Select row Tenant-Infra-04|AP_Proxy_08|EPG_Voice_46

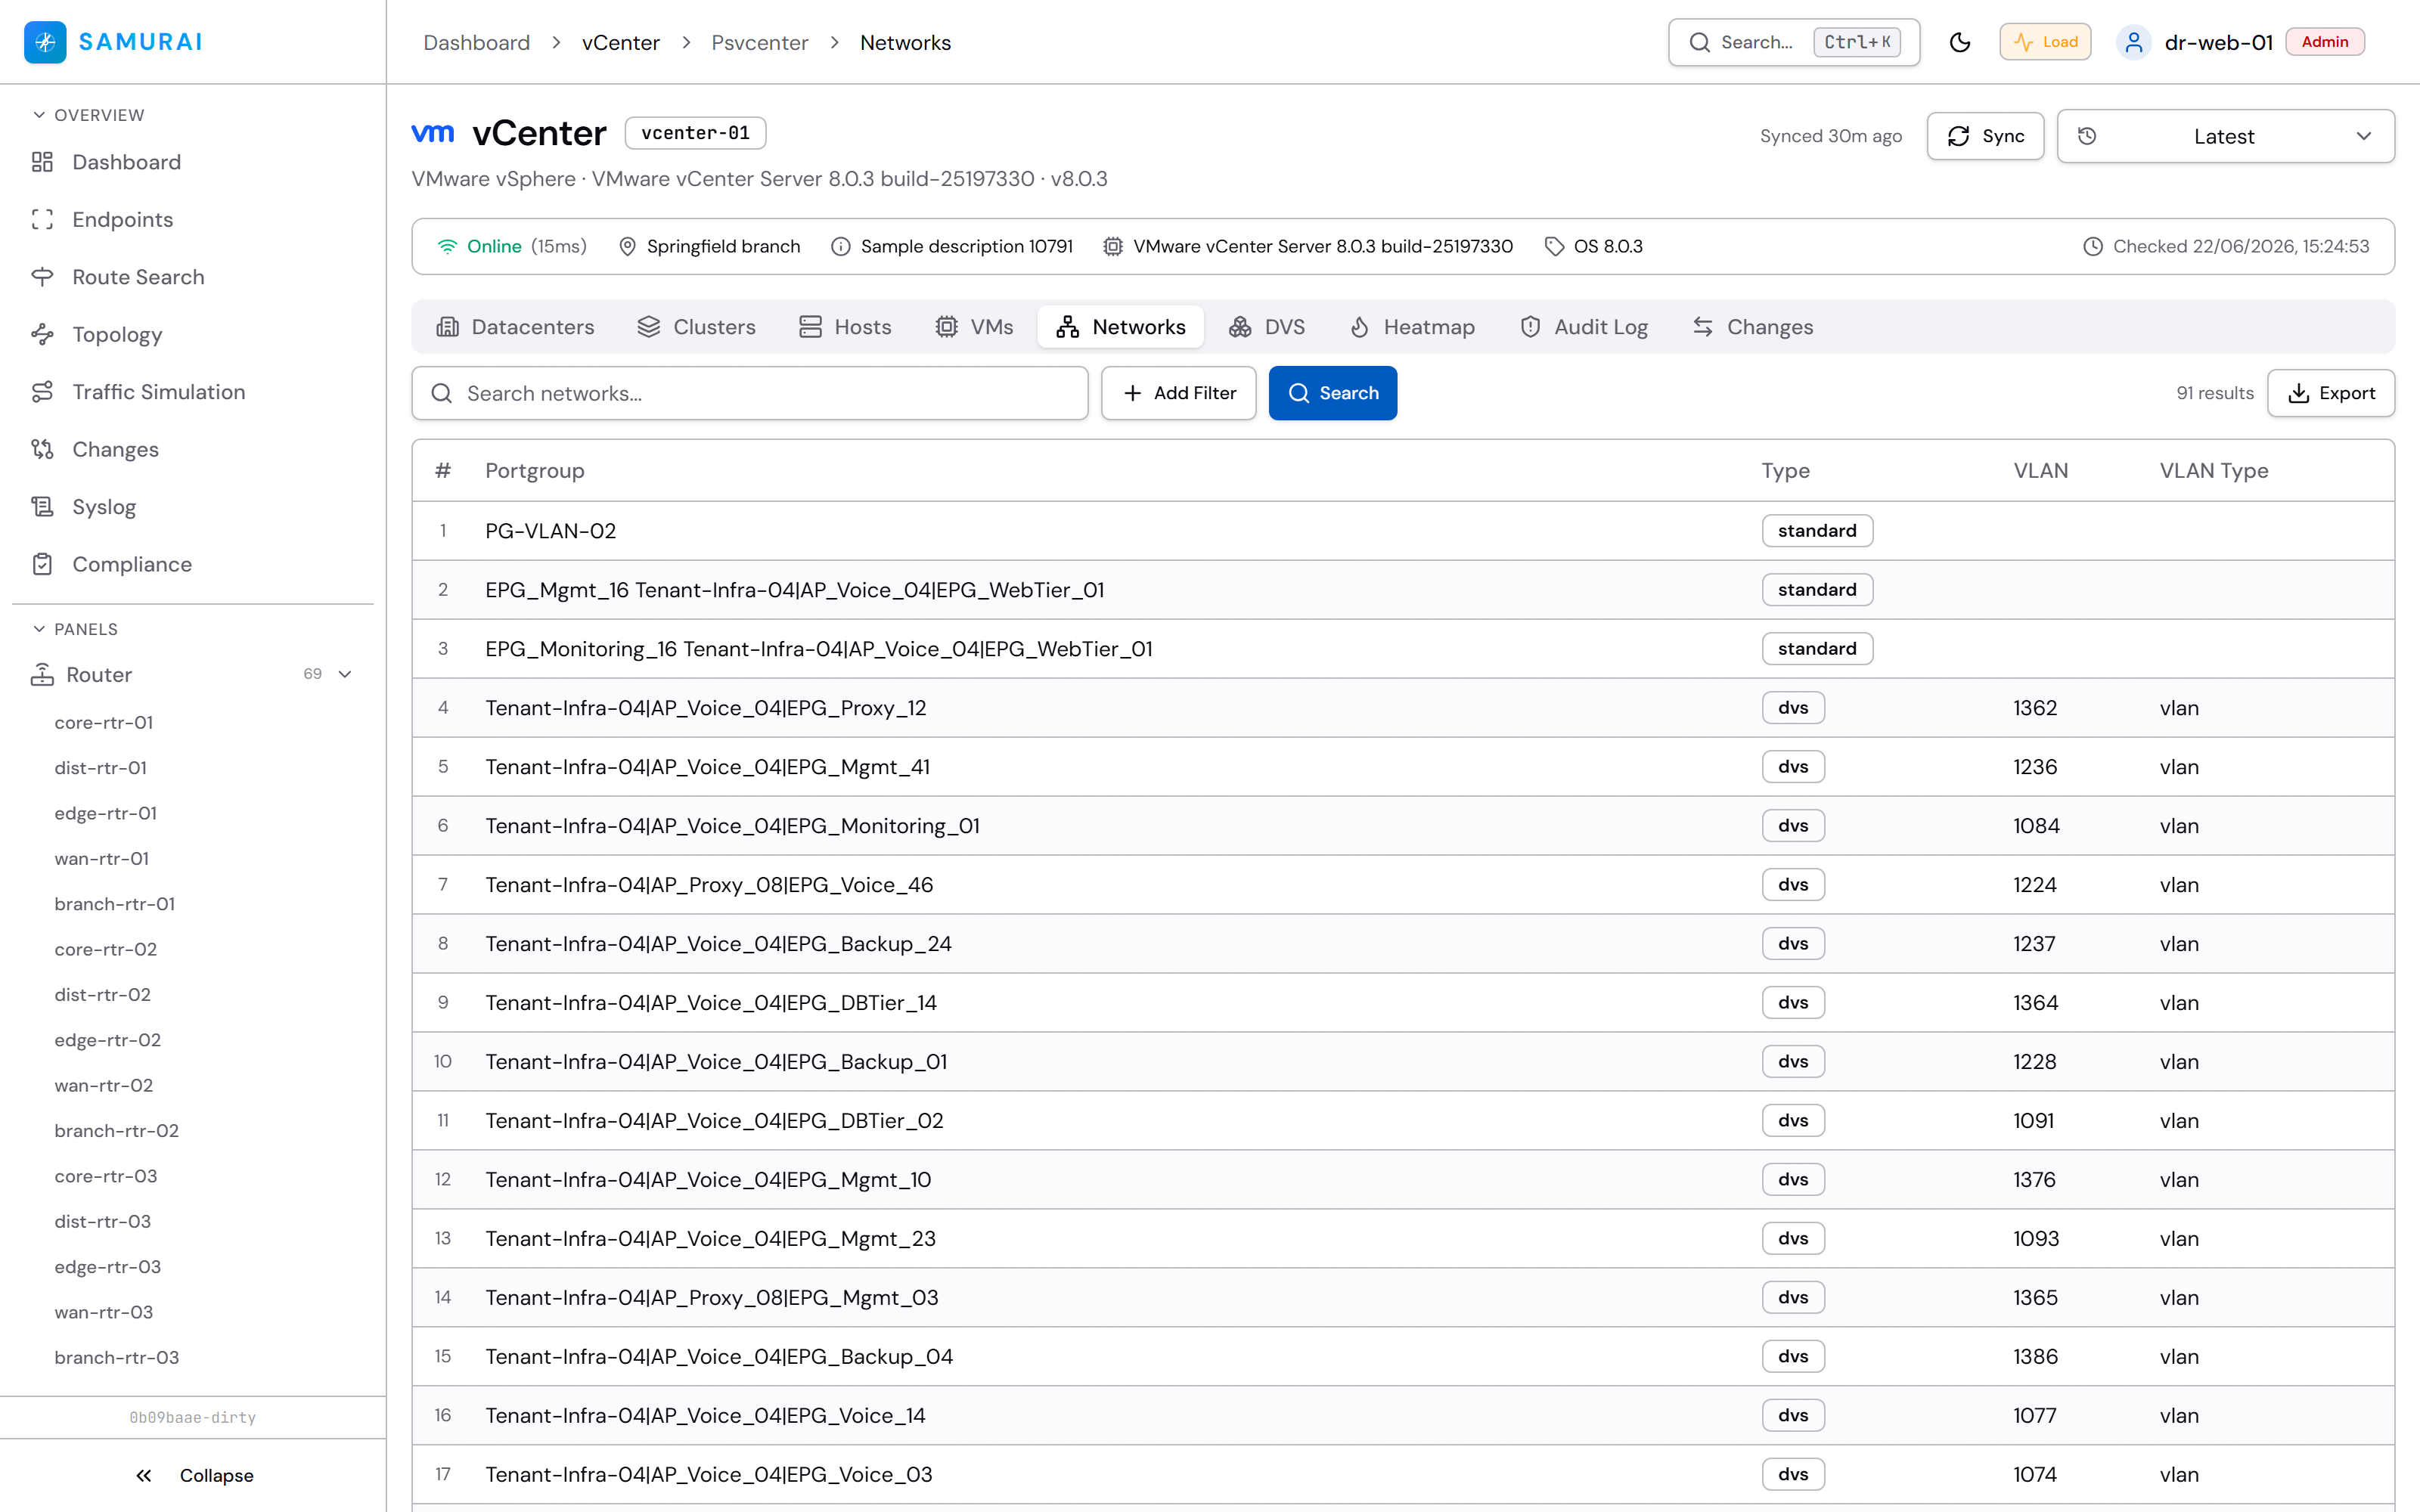pos(1403,884)
